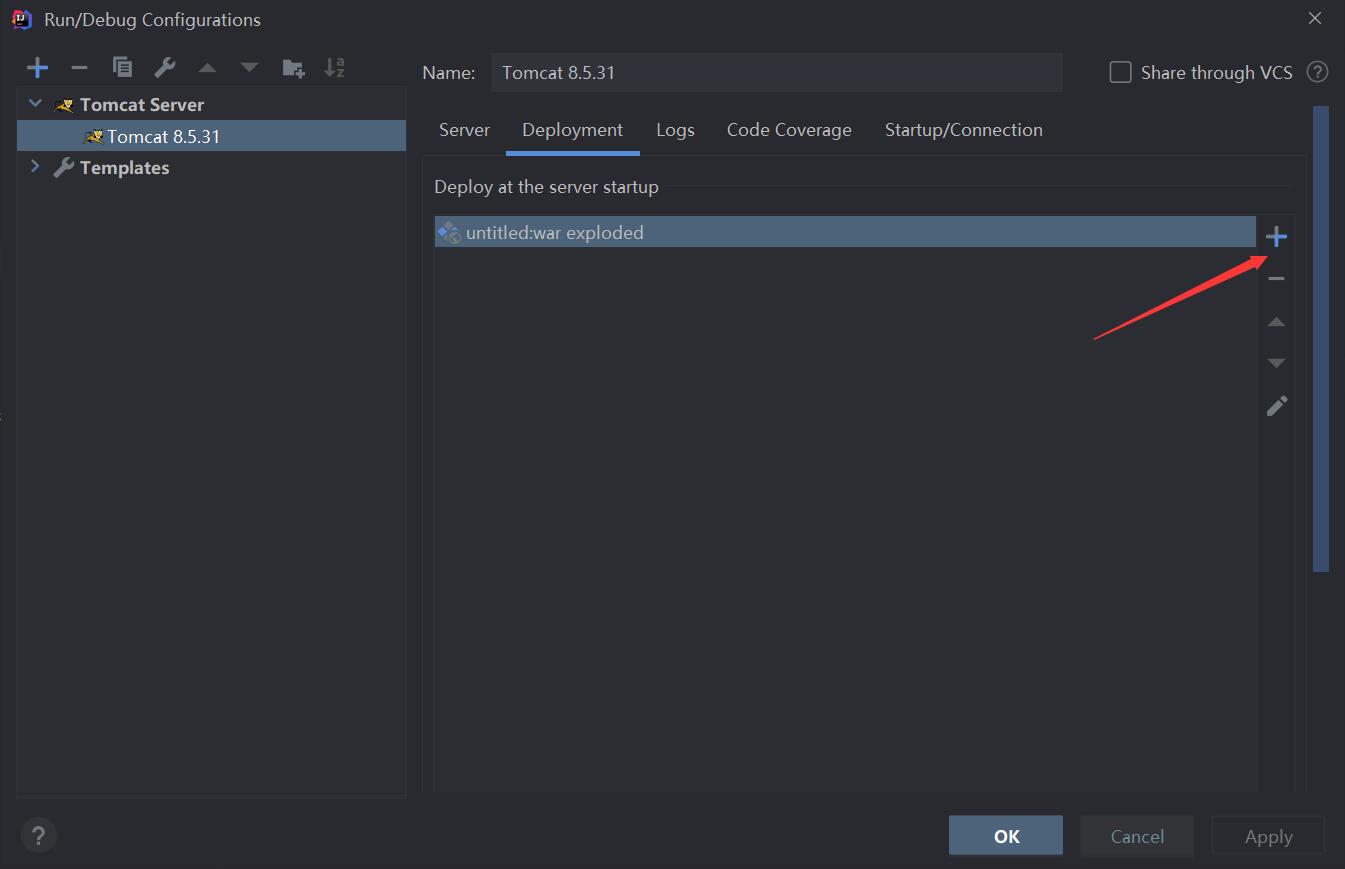
Task: Open the Logs tab
Action: click(x=675, y=130)
